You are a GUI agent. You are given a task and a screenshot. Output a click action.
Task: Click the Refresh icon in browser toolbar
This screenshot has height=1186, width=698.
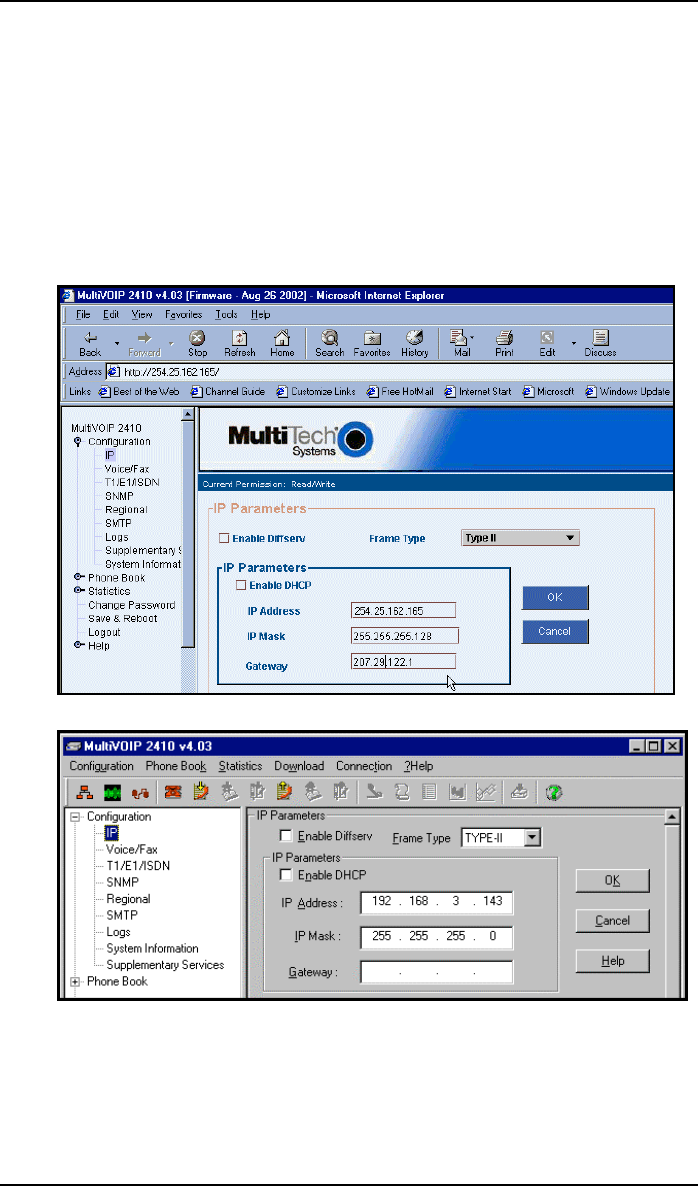coord(239,343)
